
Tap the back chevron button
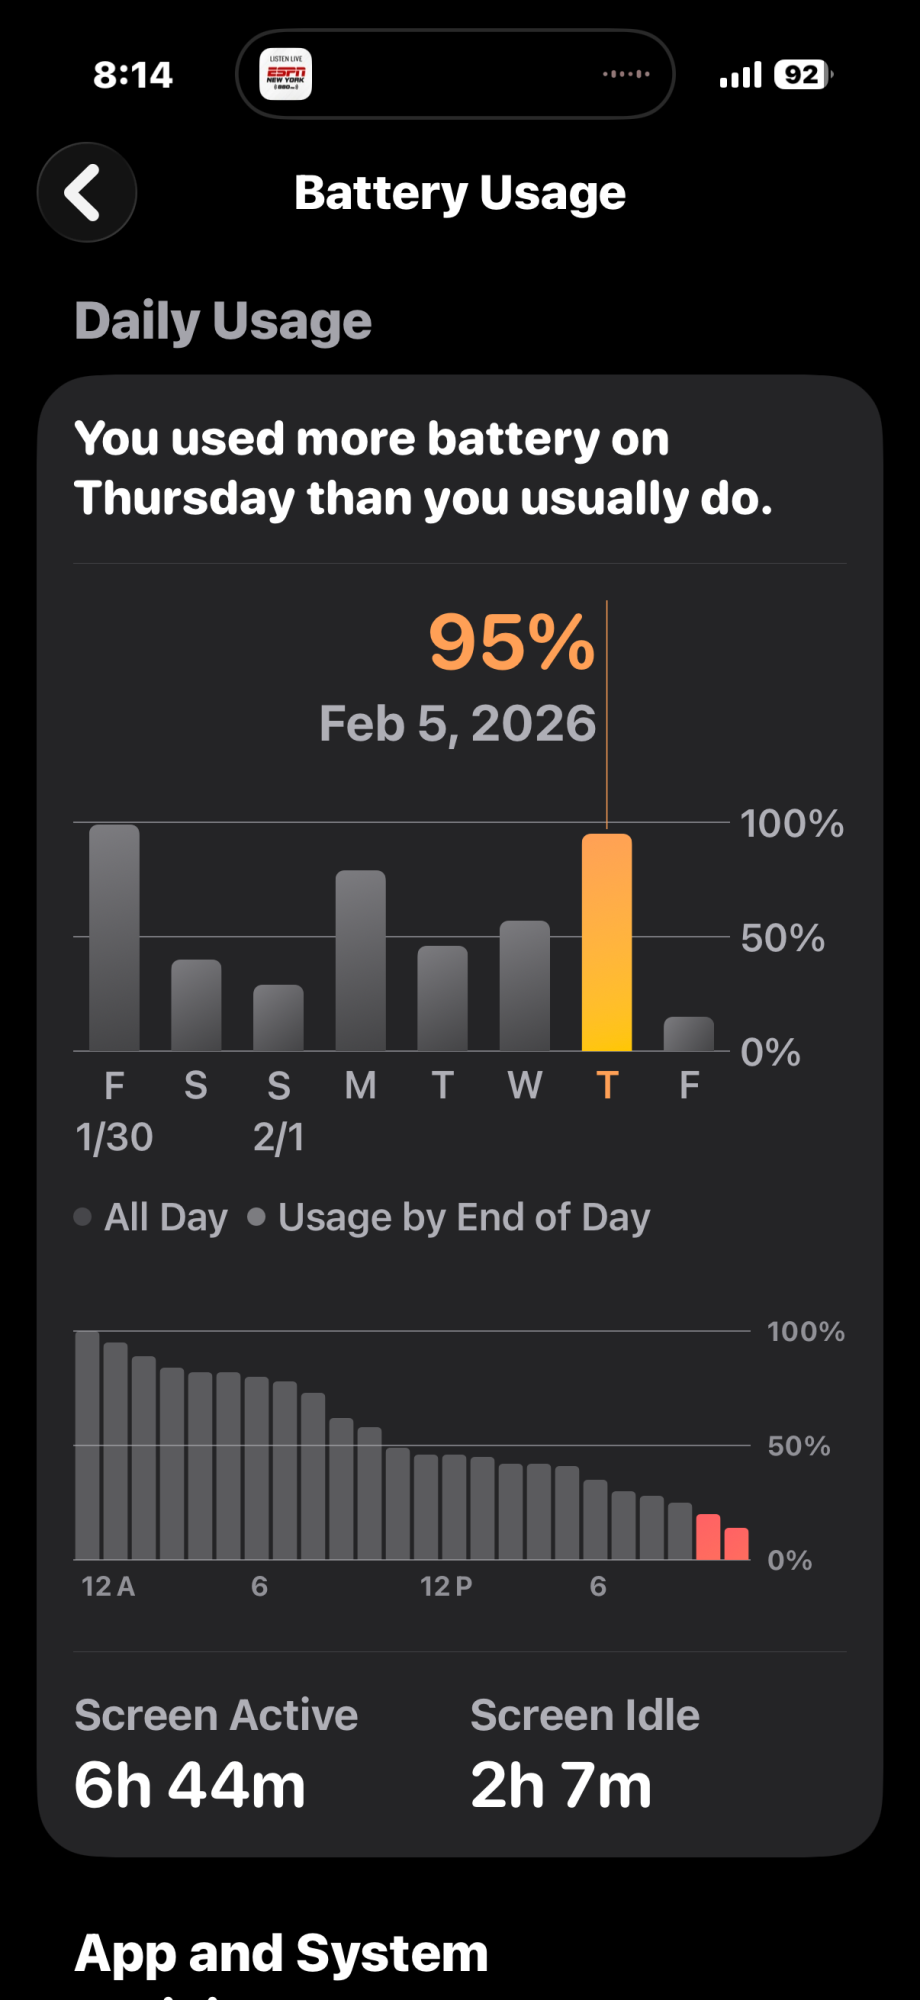click(x=87, y=192)
